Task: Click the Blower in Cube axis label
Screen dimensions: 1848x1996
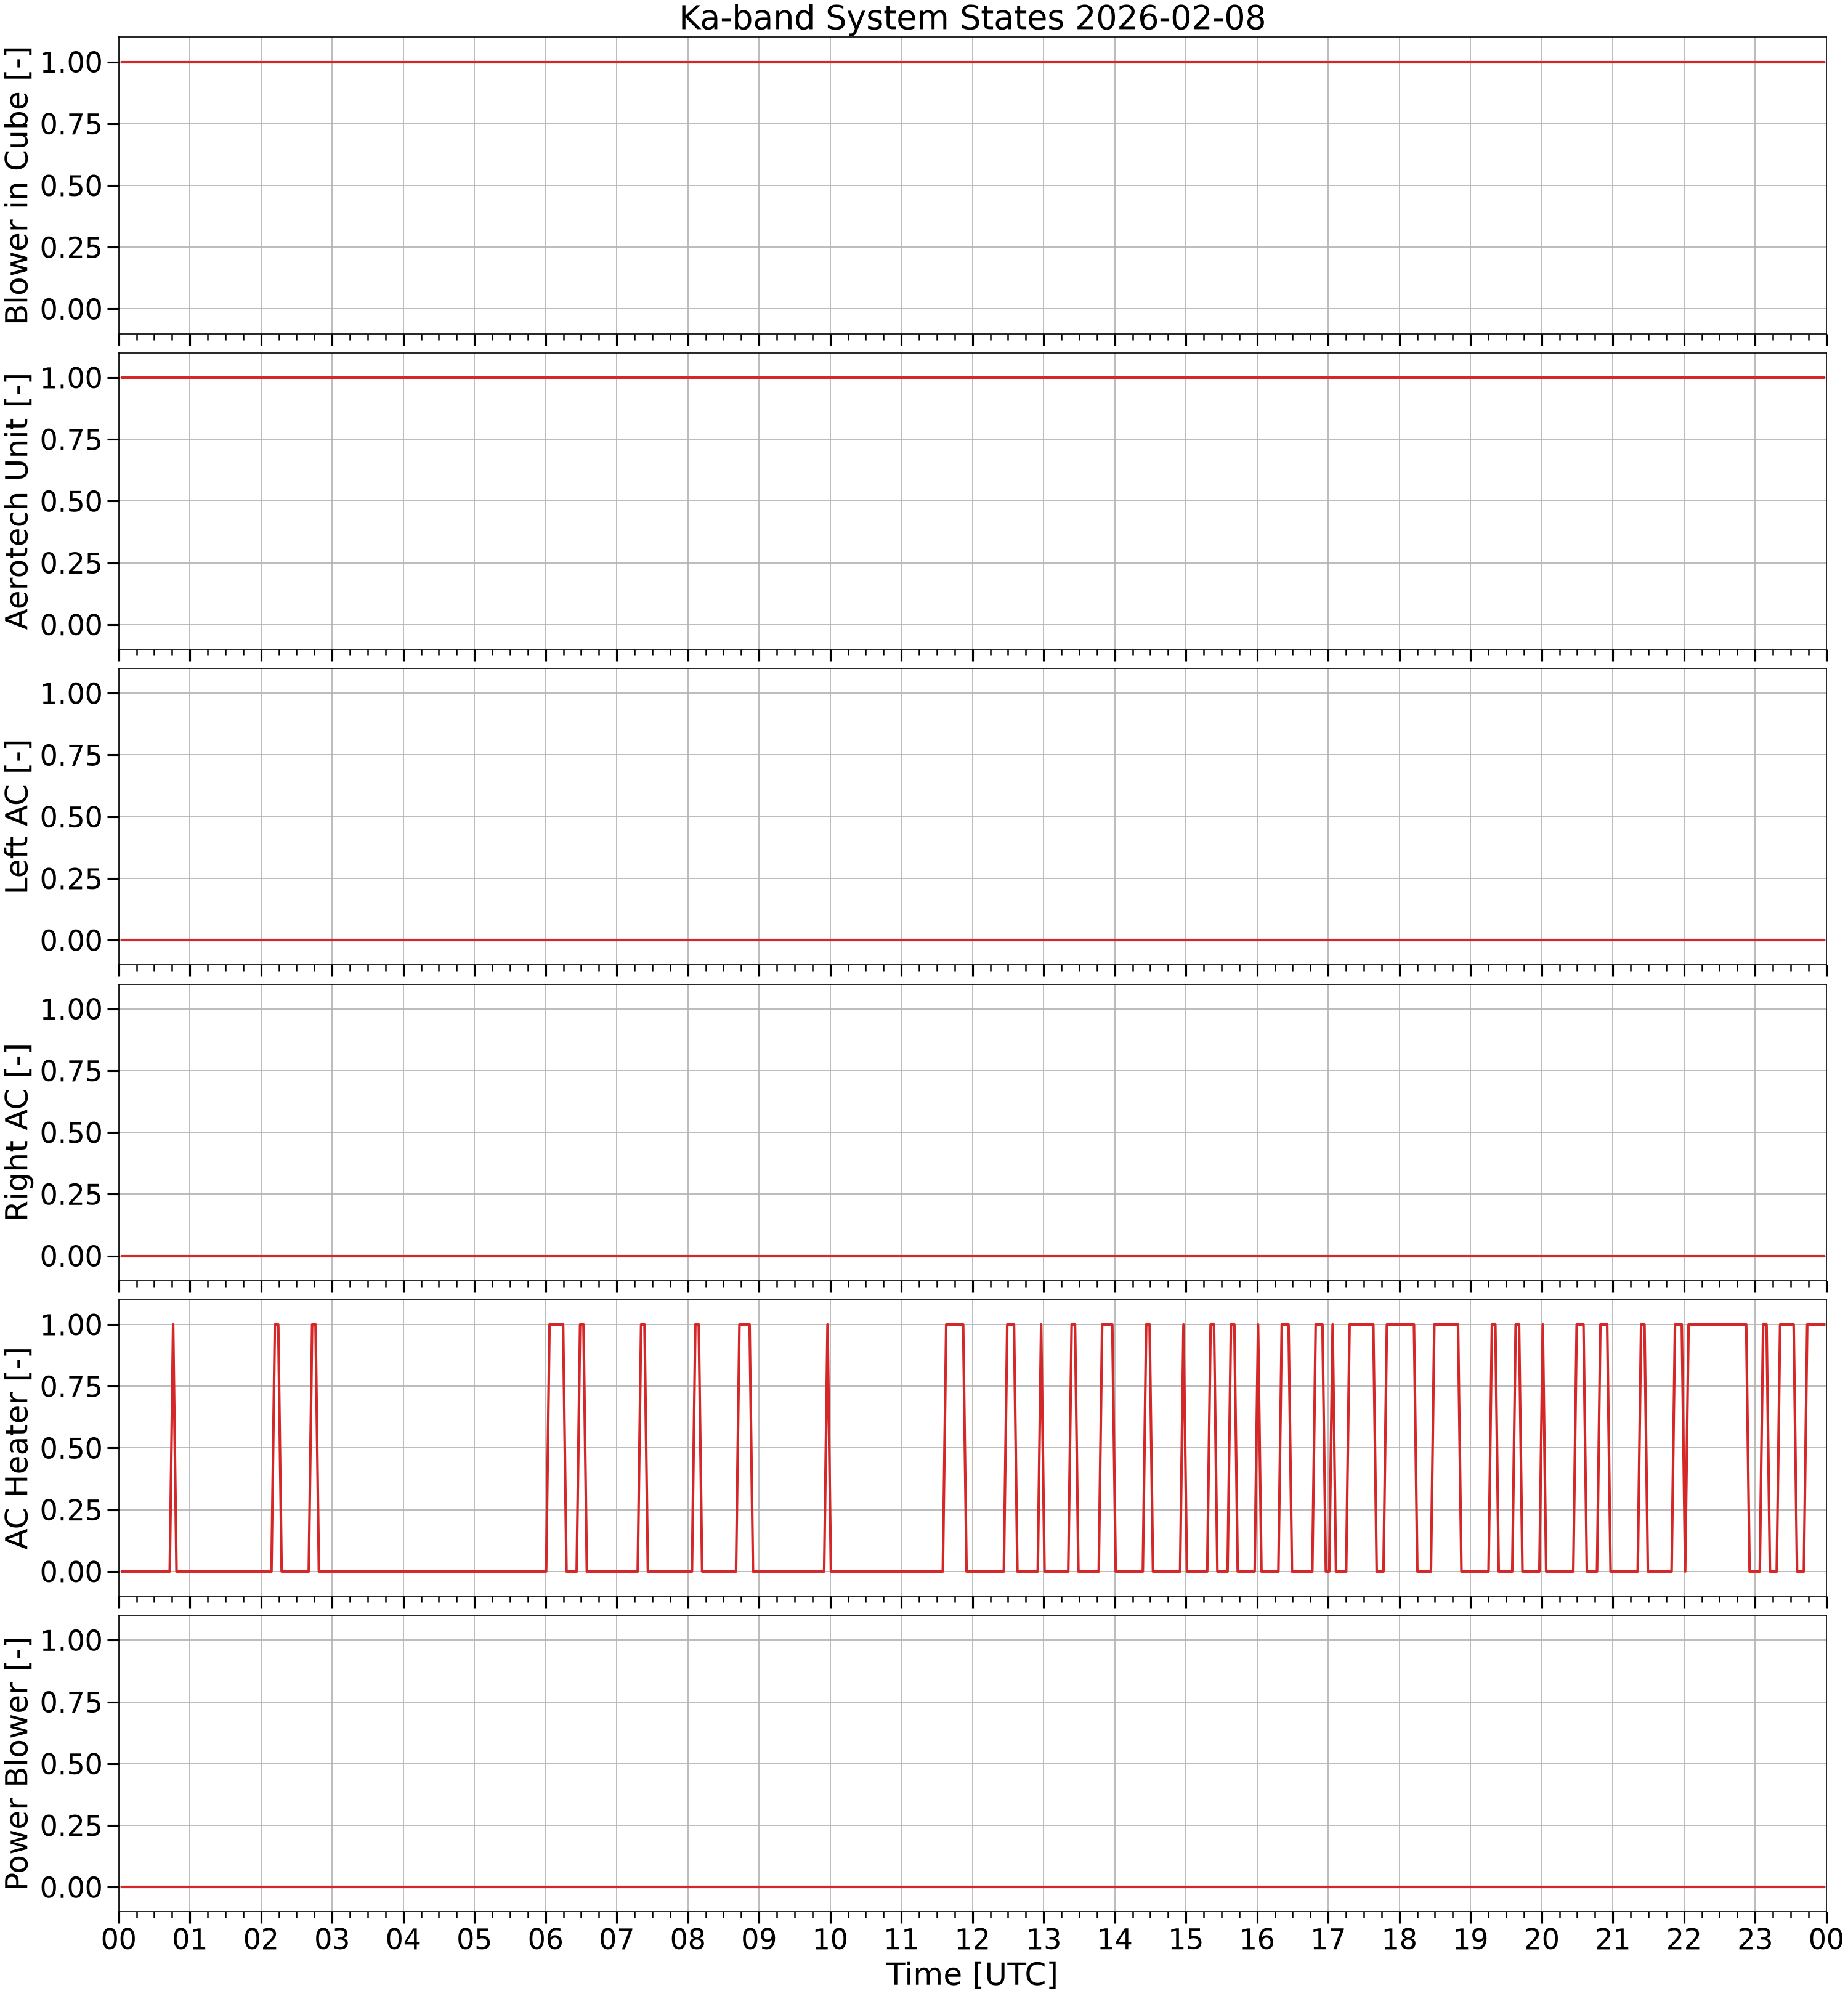Action: point(18,186)
